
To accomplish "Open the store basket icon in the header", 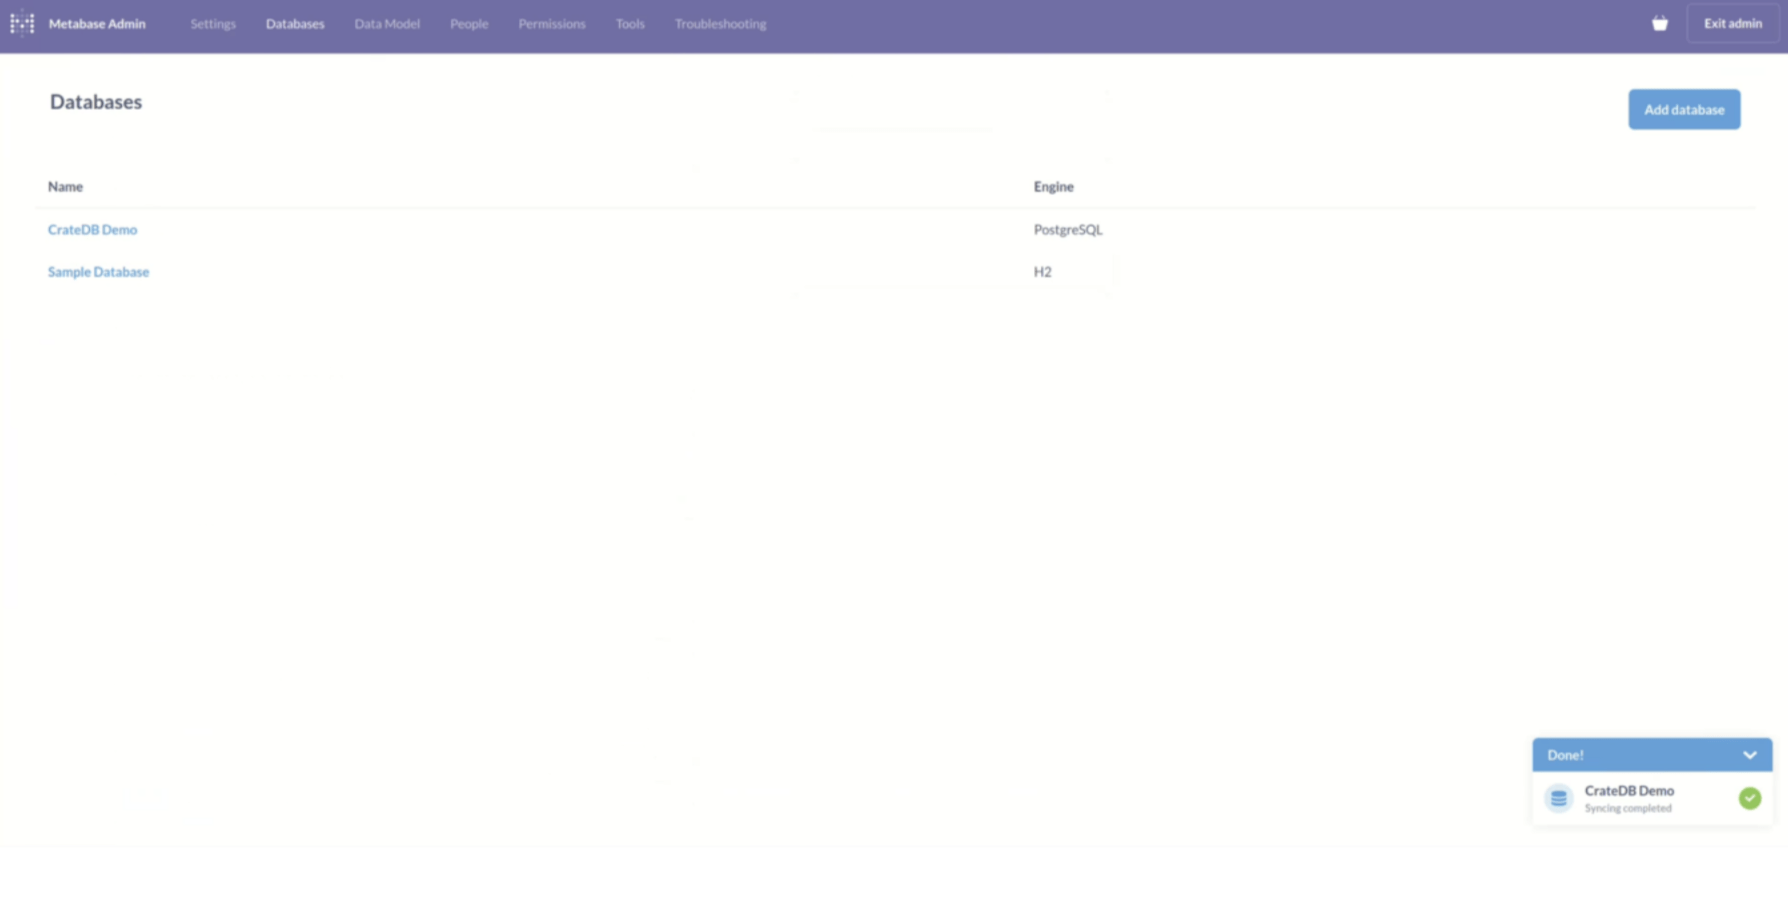I will 1659,23.
